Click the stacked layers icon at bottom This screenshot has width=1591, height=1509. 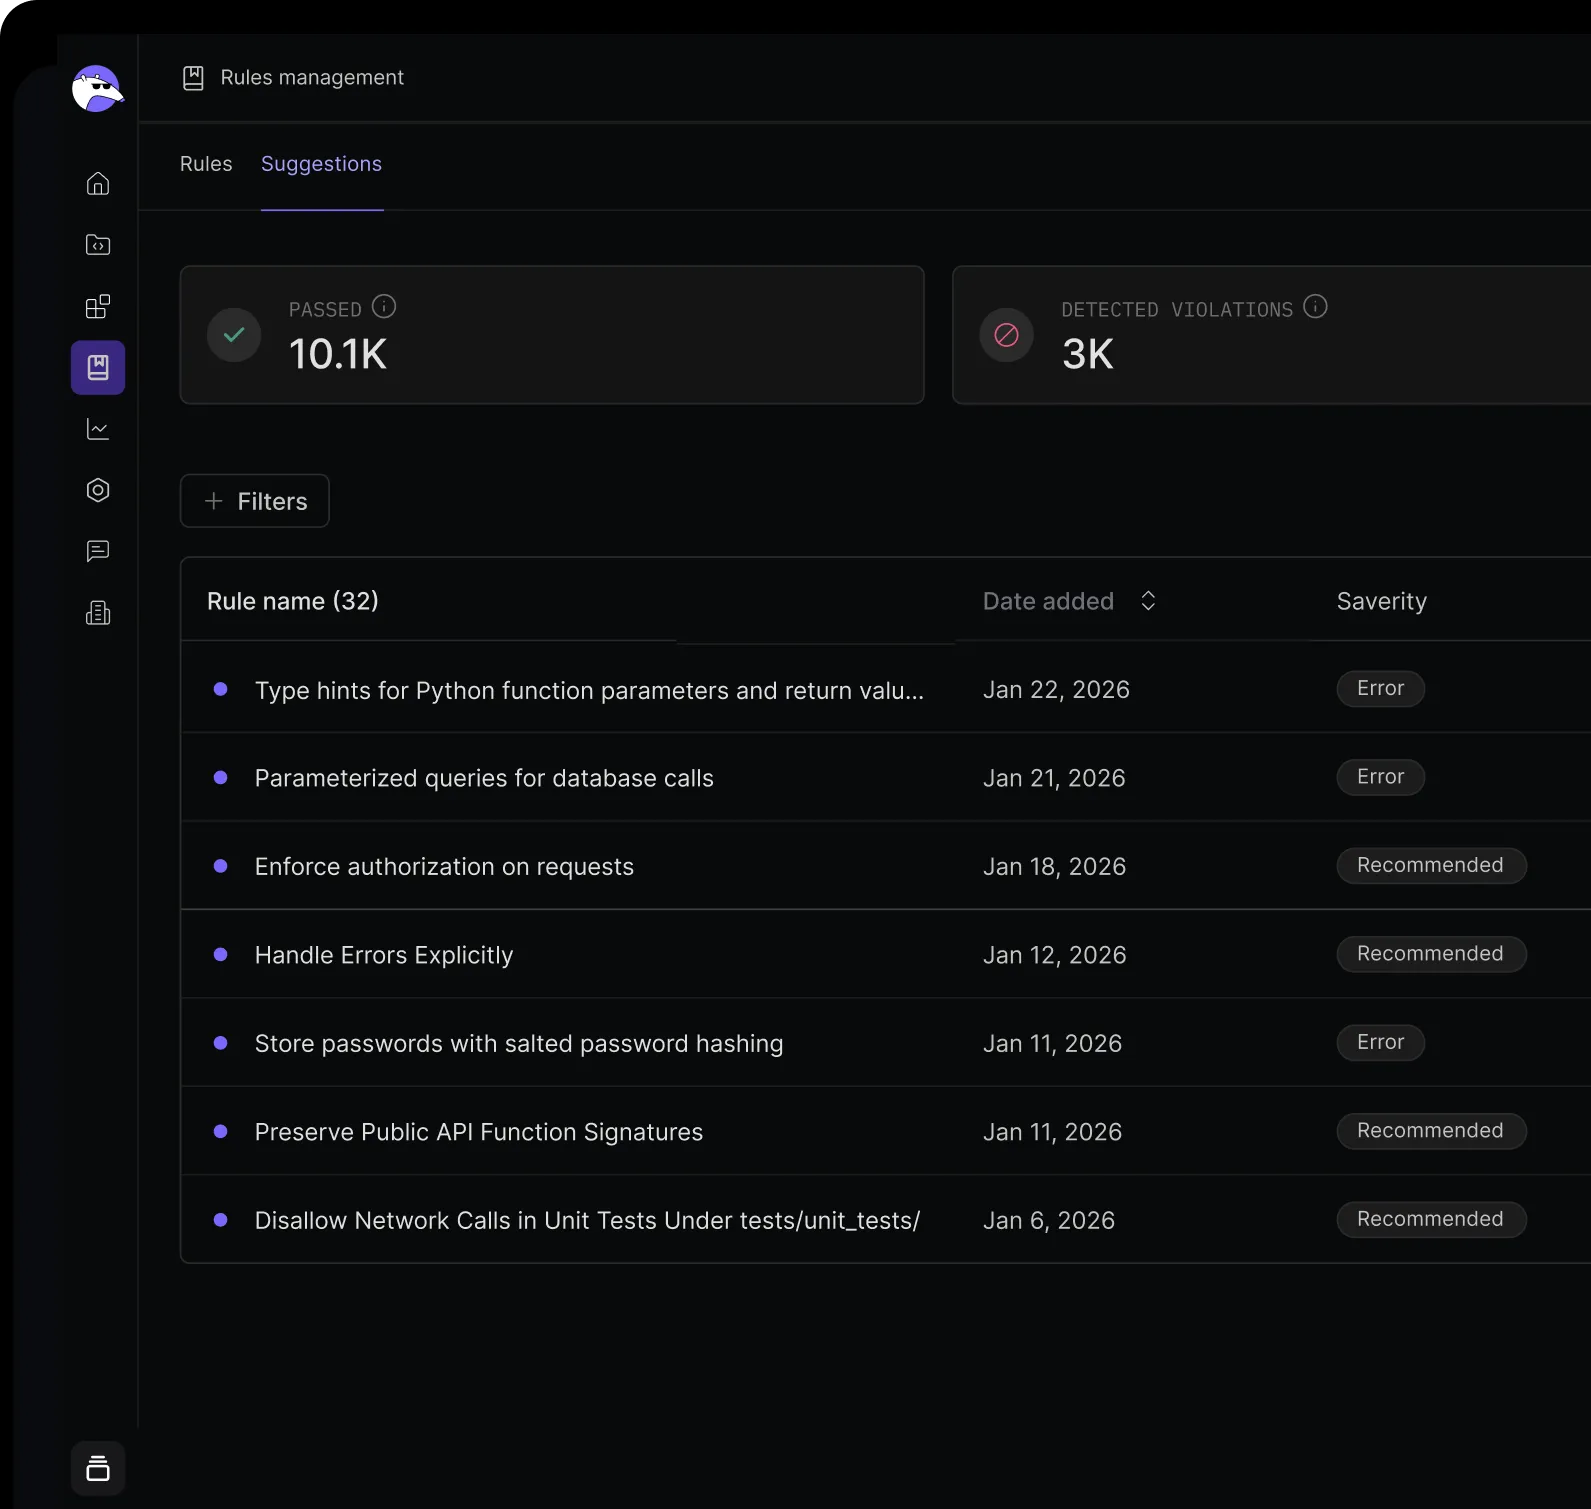pos(98,1468)
